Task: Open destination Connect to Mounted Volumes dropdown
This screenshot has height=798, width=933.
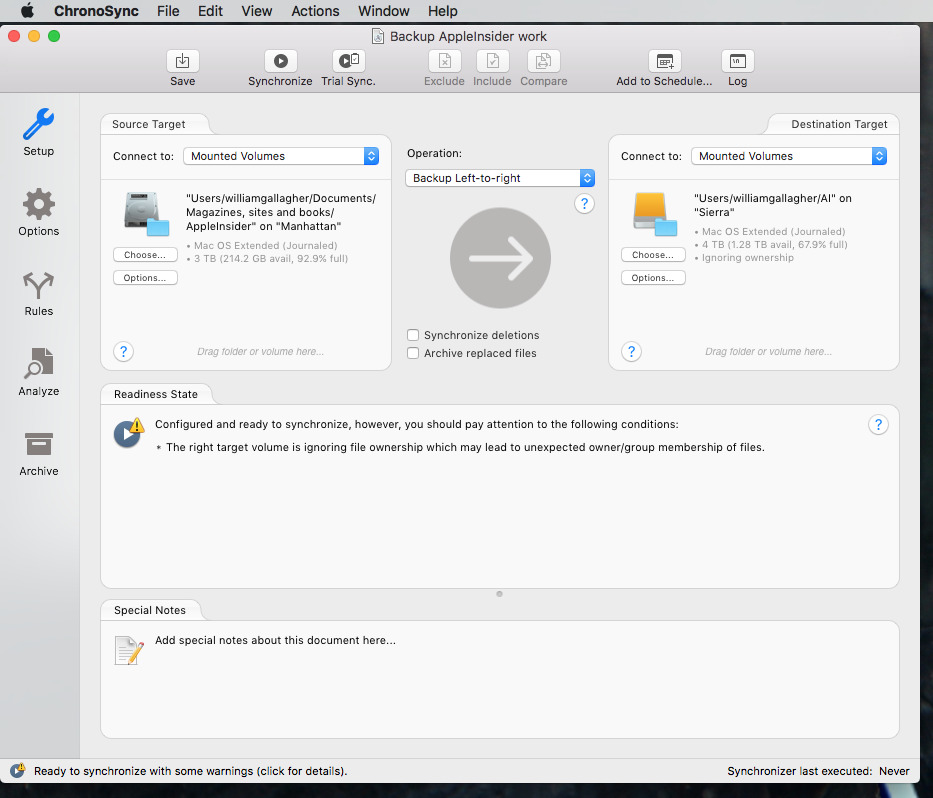Action: pos(789,156)
